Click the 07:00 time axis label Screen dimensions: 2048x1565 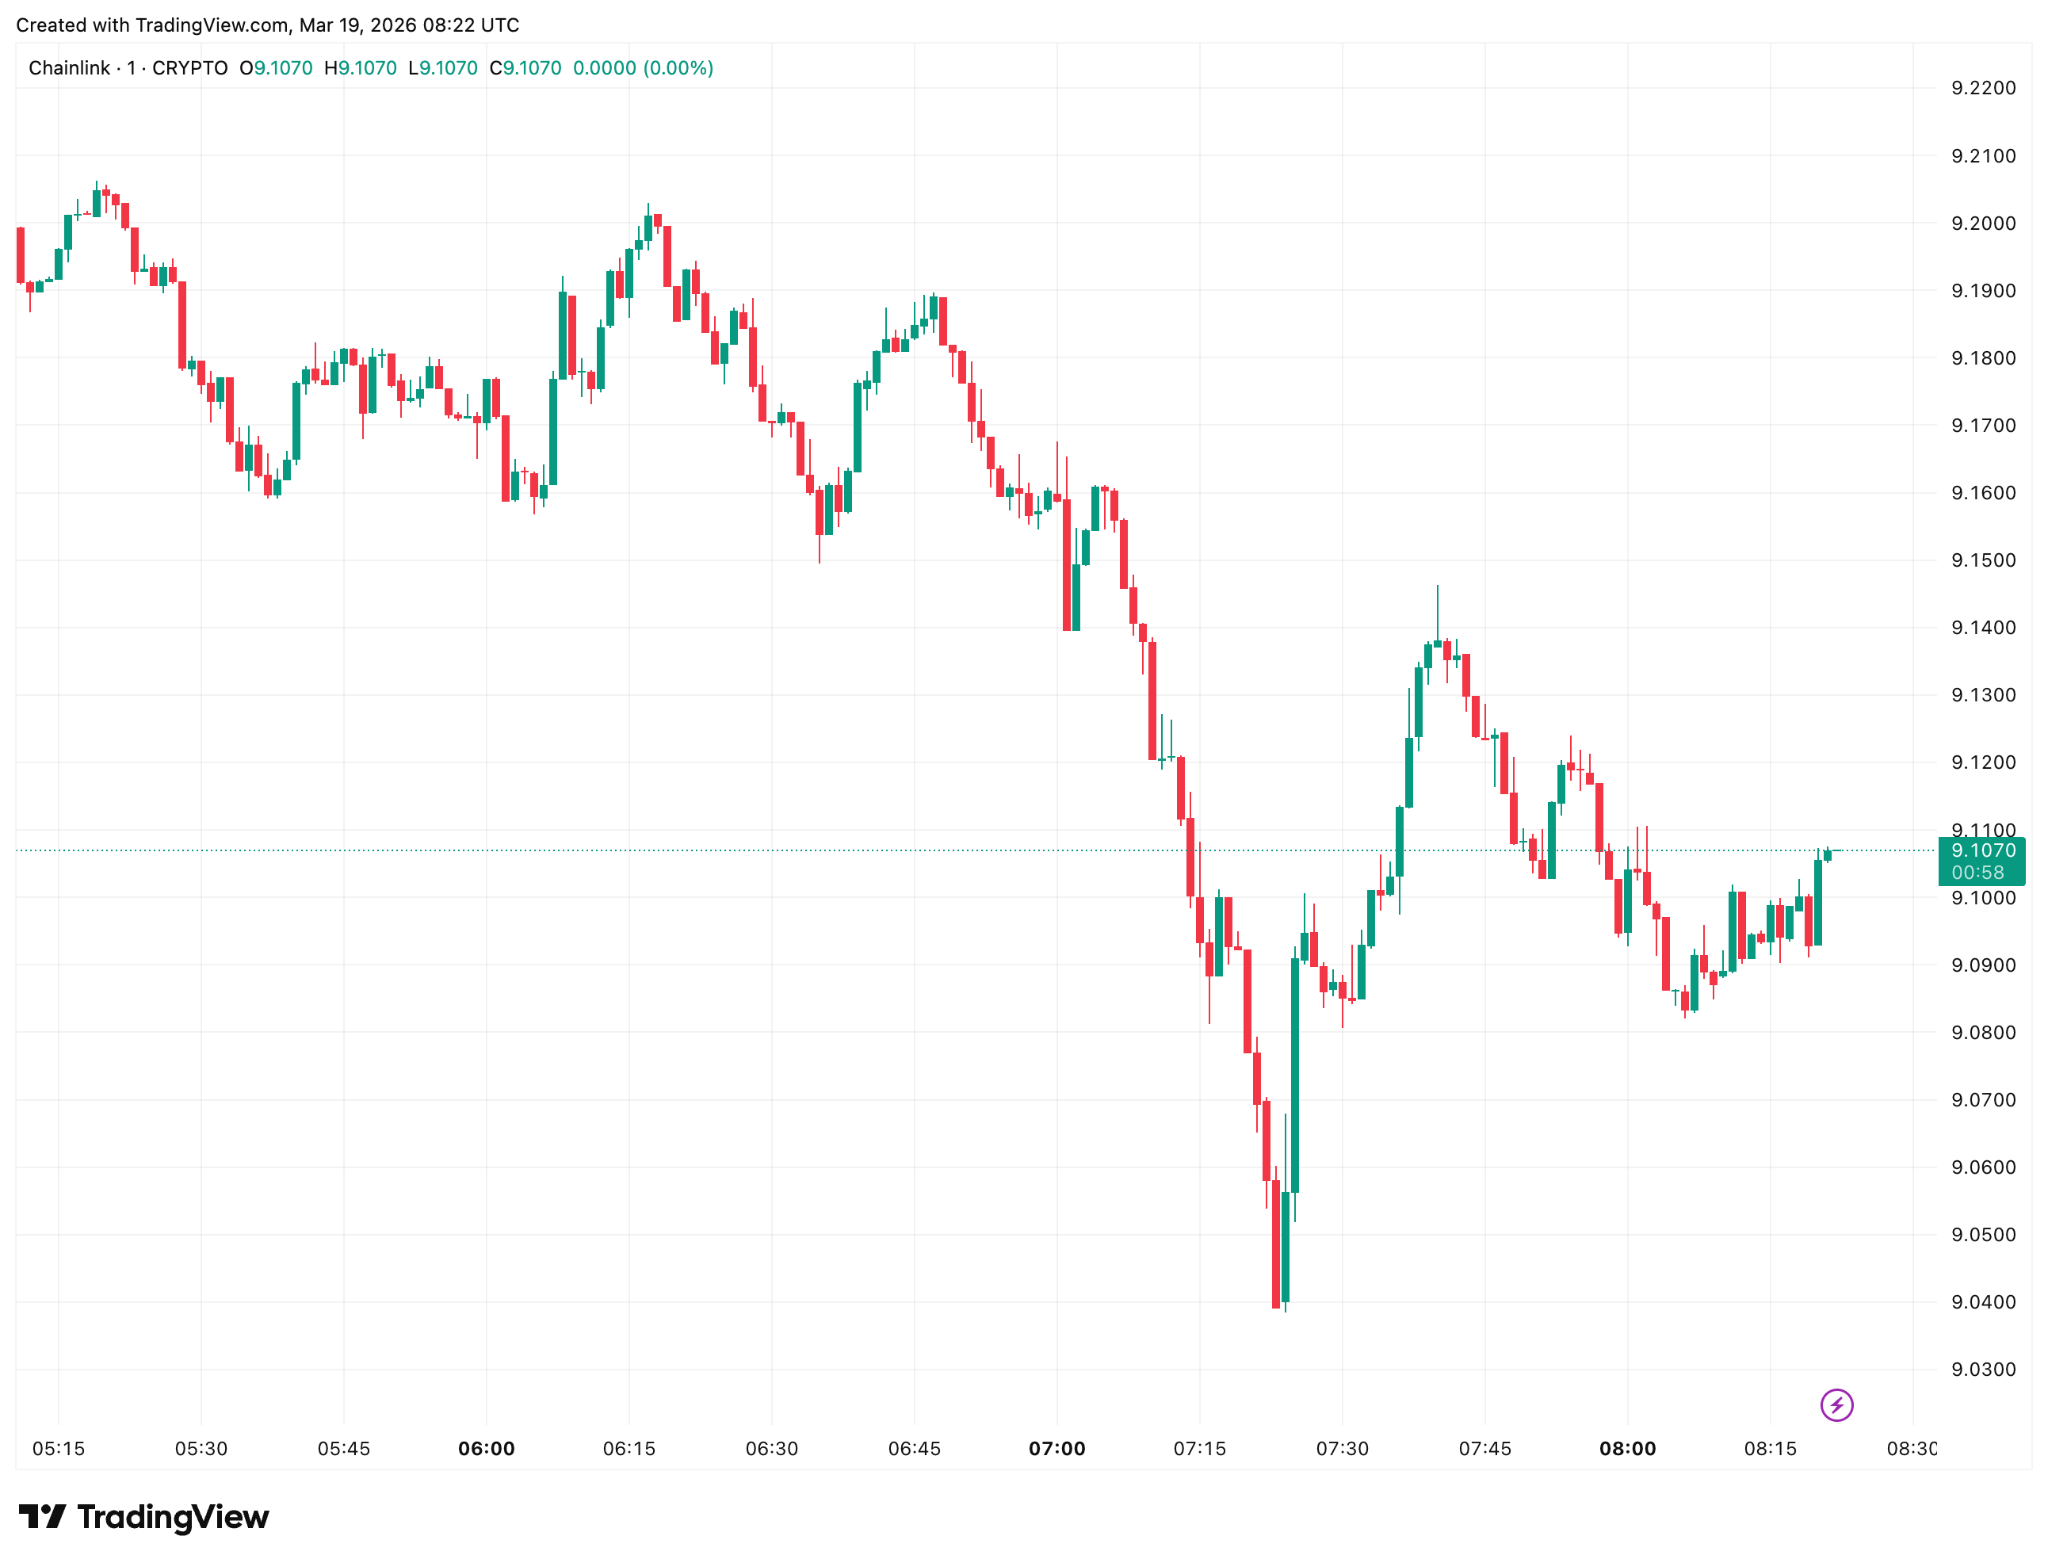point(1057,1449)
